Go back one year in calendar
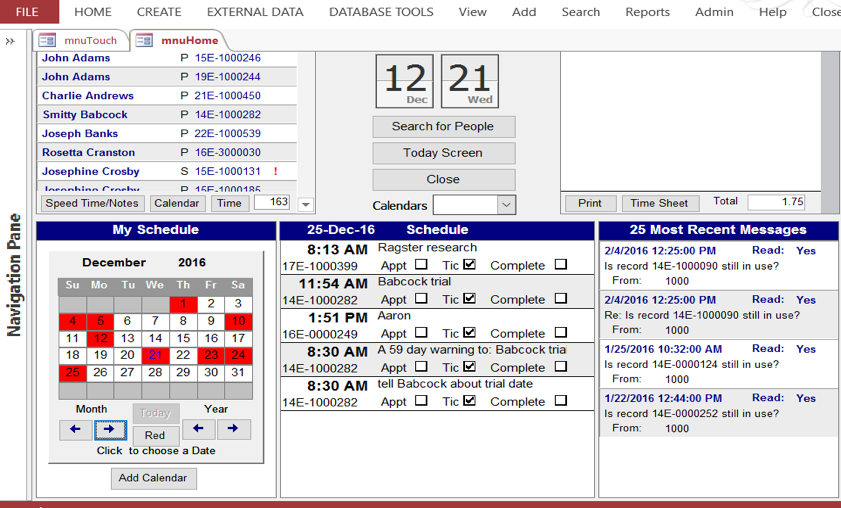The height and width of the screenshot is (508, 841). [x=198, y=429]
